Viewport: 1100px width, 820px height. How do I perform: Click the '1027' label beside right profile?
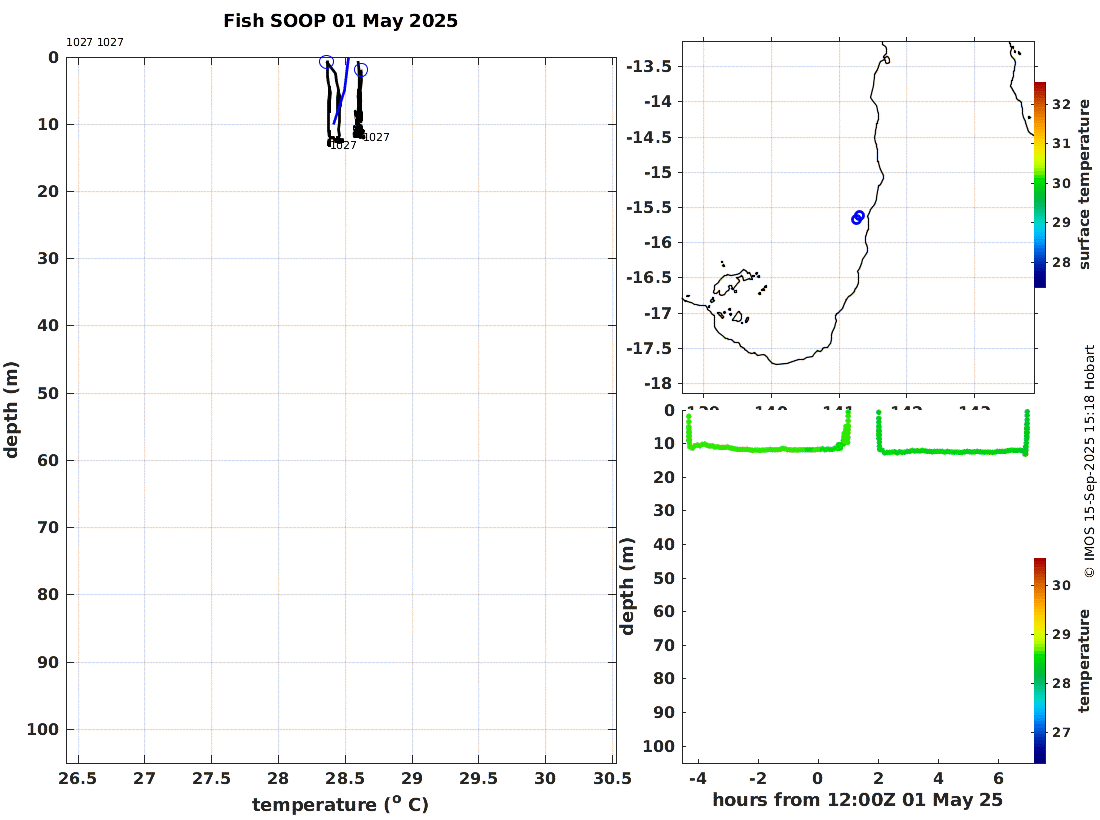(x=376, y=137)
